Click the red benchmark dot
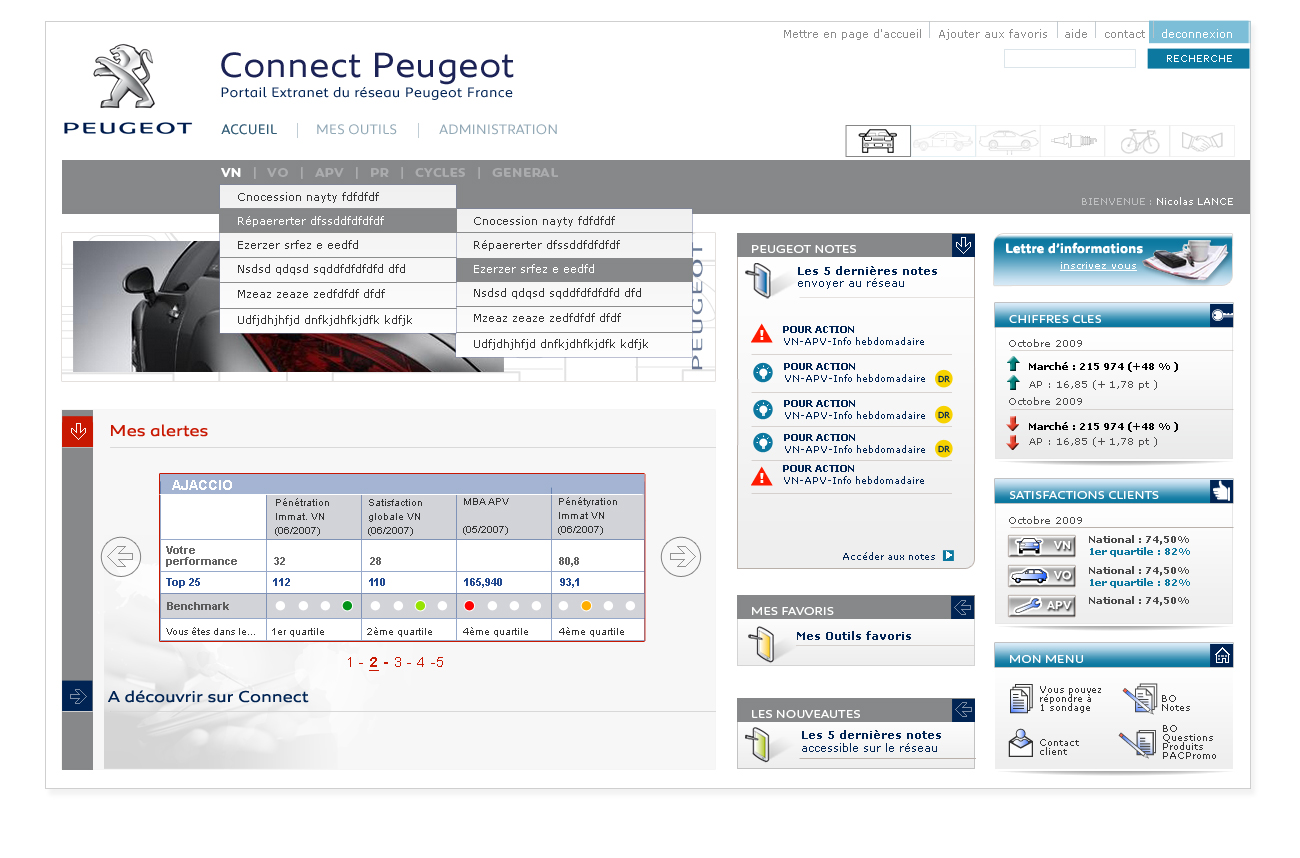This screenshot has height=858, width=1300. (469, 606)
